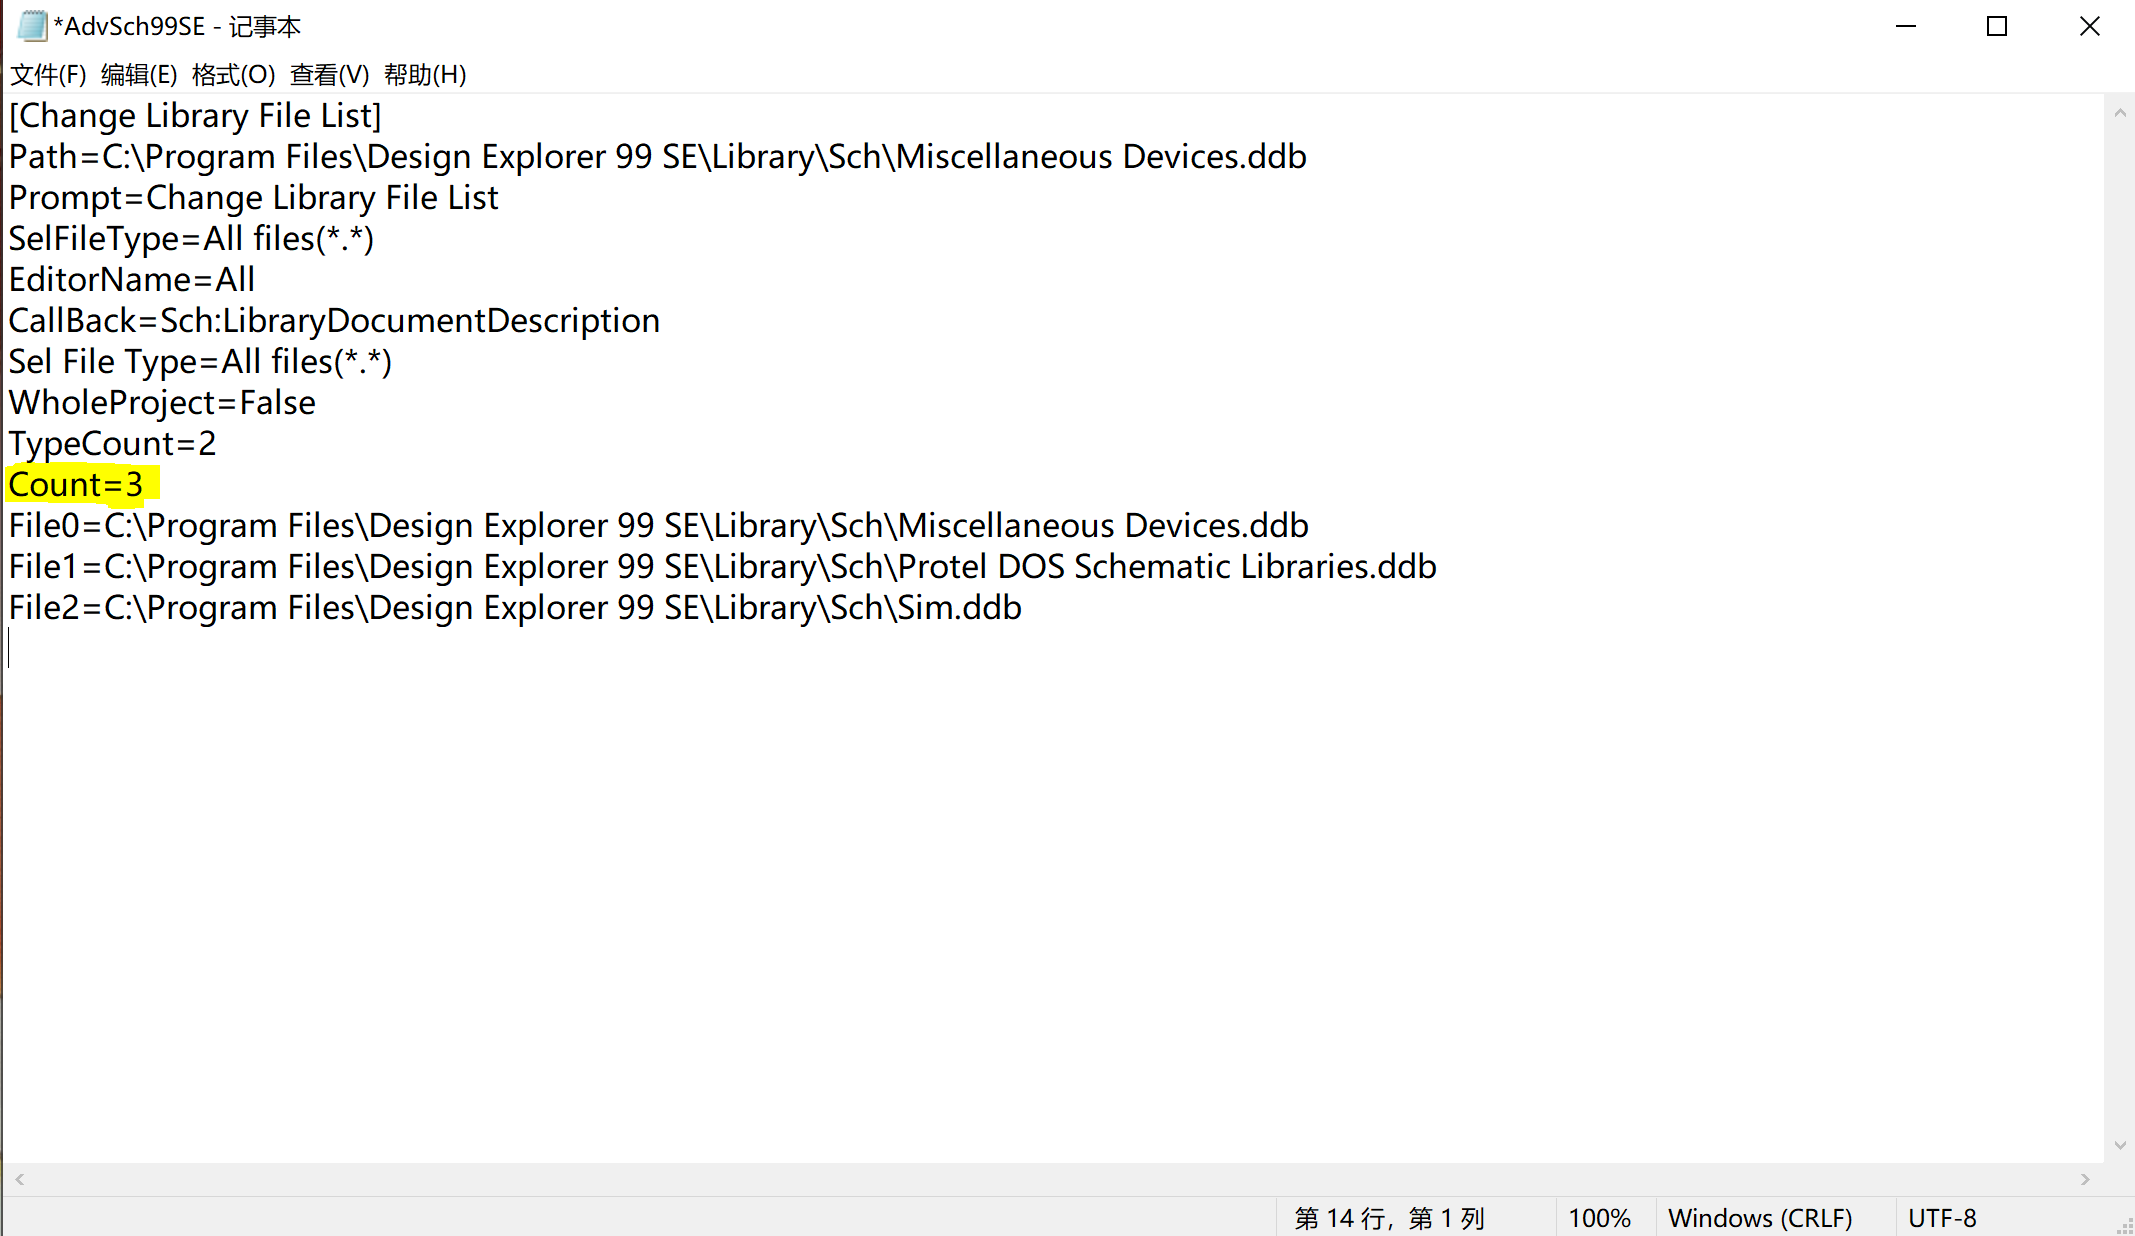
Task: Click on File2 Sim.ddb path line
Action: click(515, 608)
